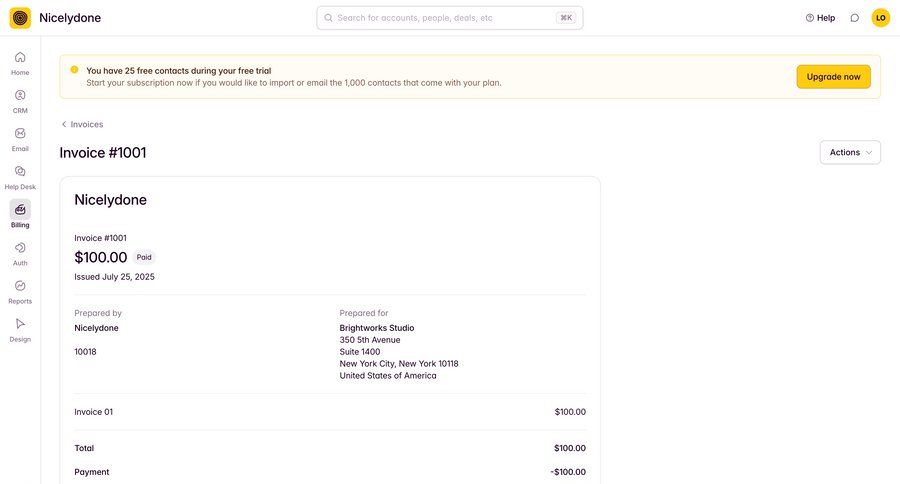Click the Invoice #1001 page heading
This screenshot has width=900, height=484.
tap(103, 153)
